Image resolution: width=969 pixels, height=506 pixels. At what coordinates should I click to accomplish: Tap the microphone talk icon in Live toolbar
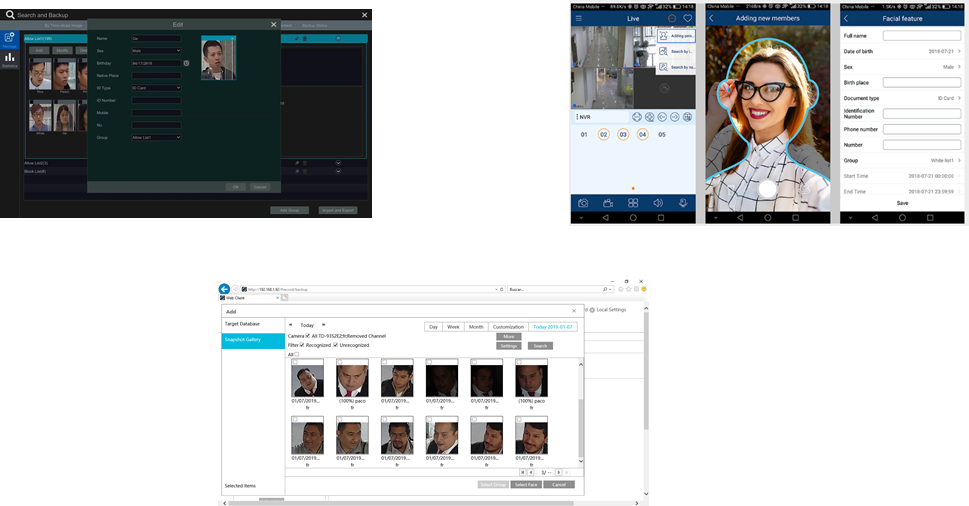pos(683,203)
